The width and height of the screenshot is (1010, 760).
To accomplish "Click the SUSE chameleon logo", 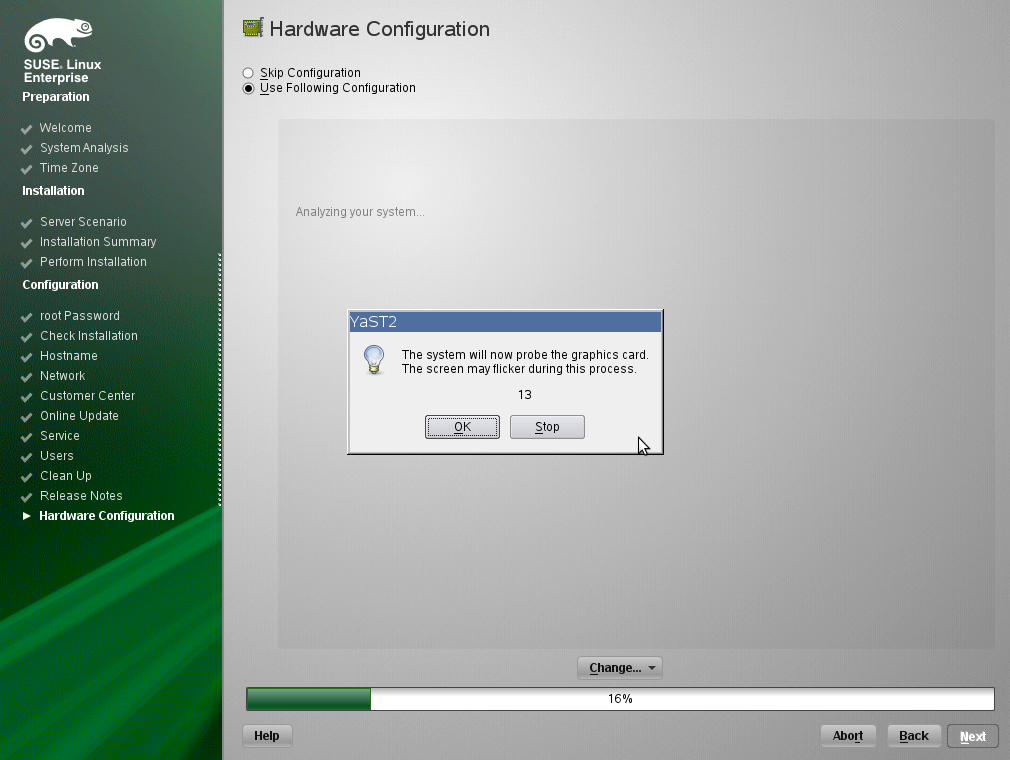I will [x=59, y=35].
